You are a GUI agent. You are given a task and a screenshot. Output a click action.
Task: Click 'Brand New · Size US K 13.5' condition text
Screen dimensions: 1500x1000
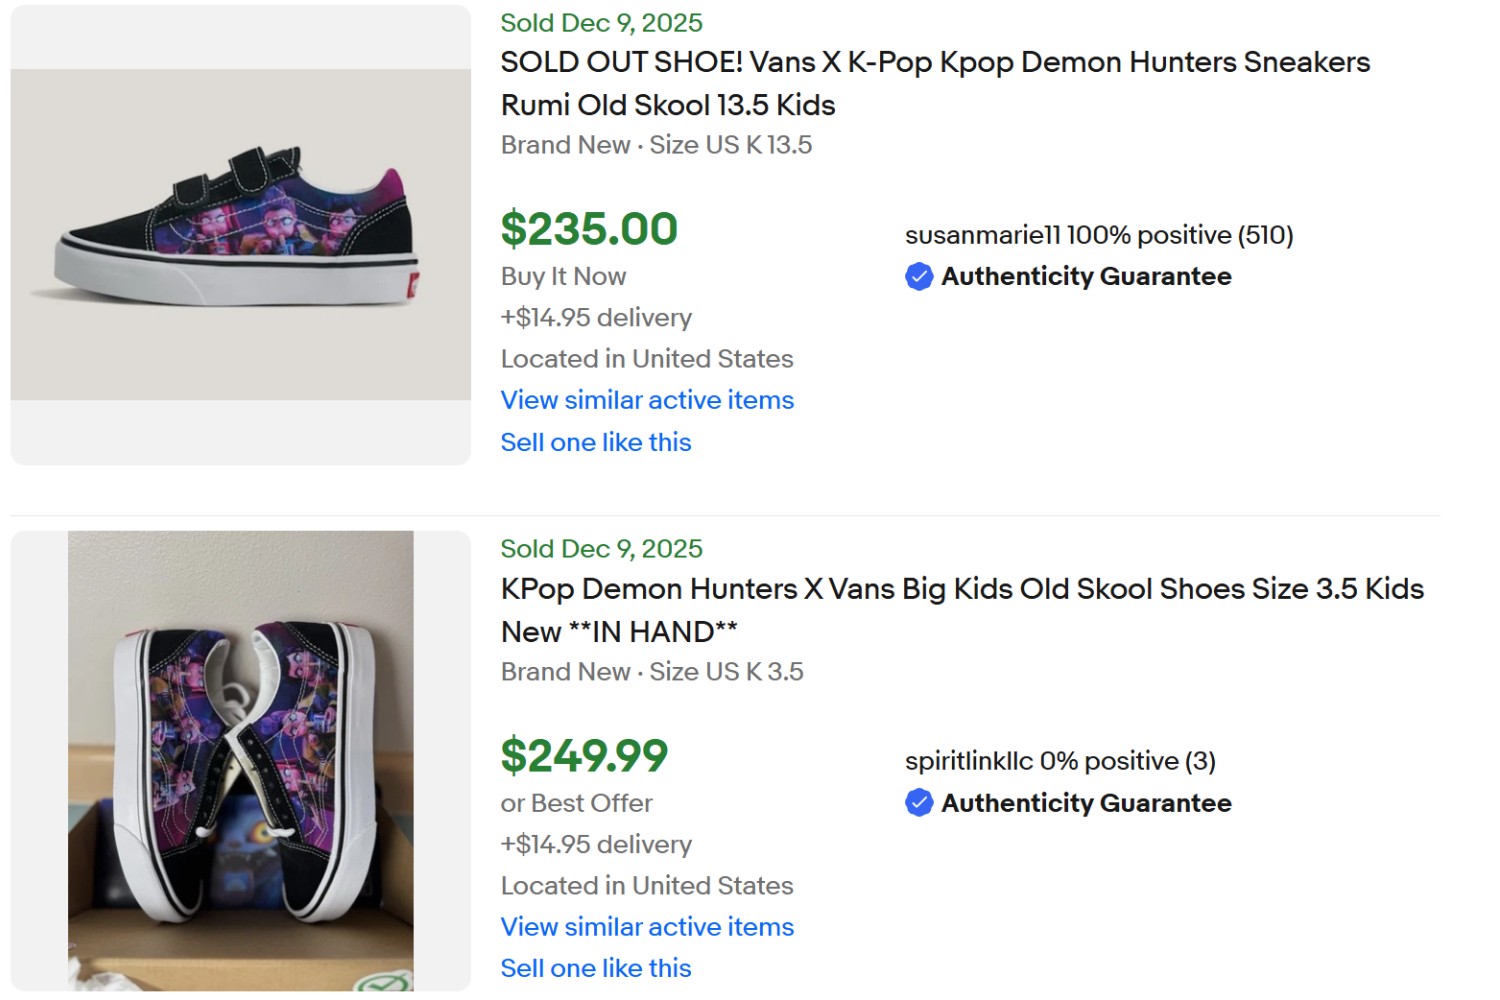pos(655,145)
